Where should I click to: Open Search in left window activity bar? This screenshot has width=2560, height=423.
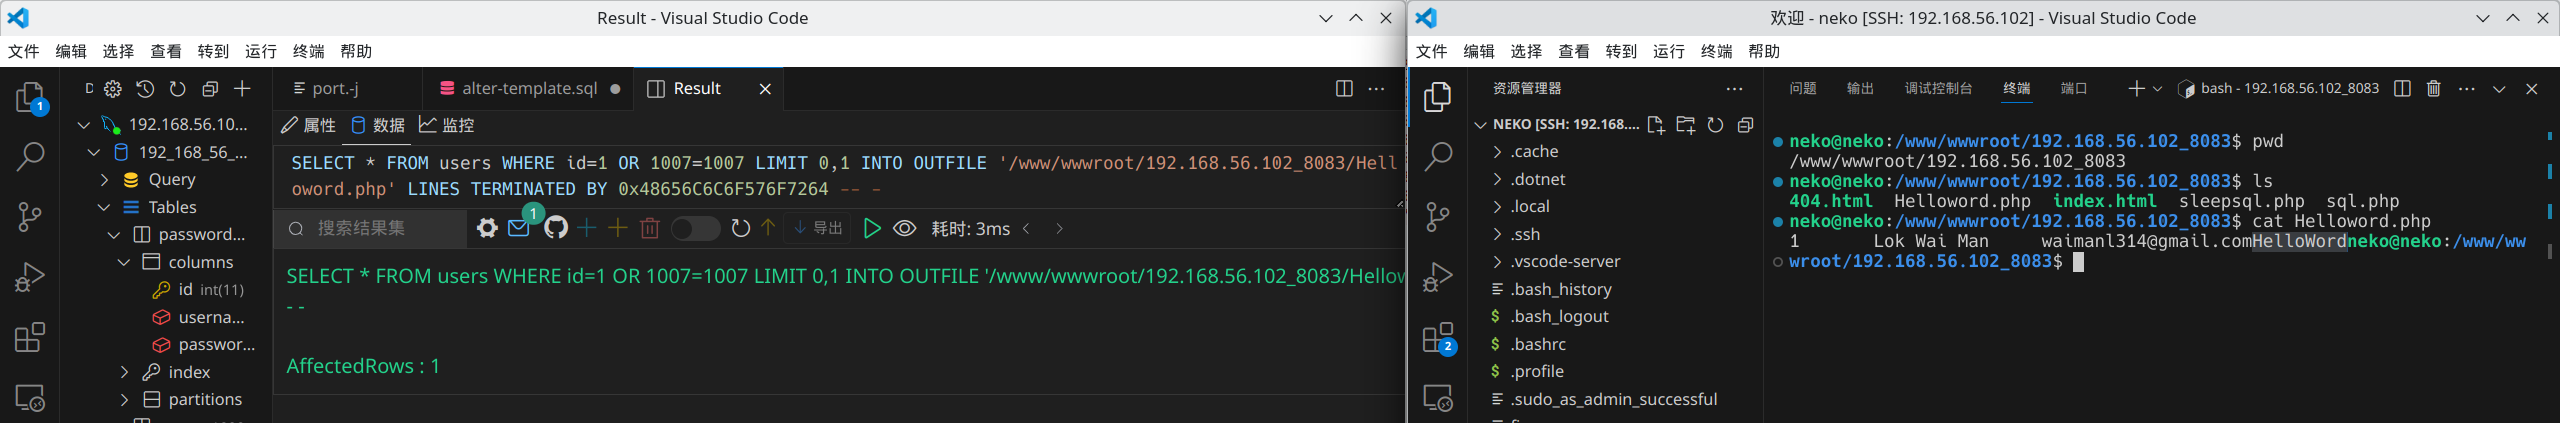[30, 157]
